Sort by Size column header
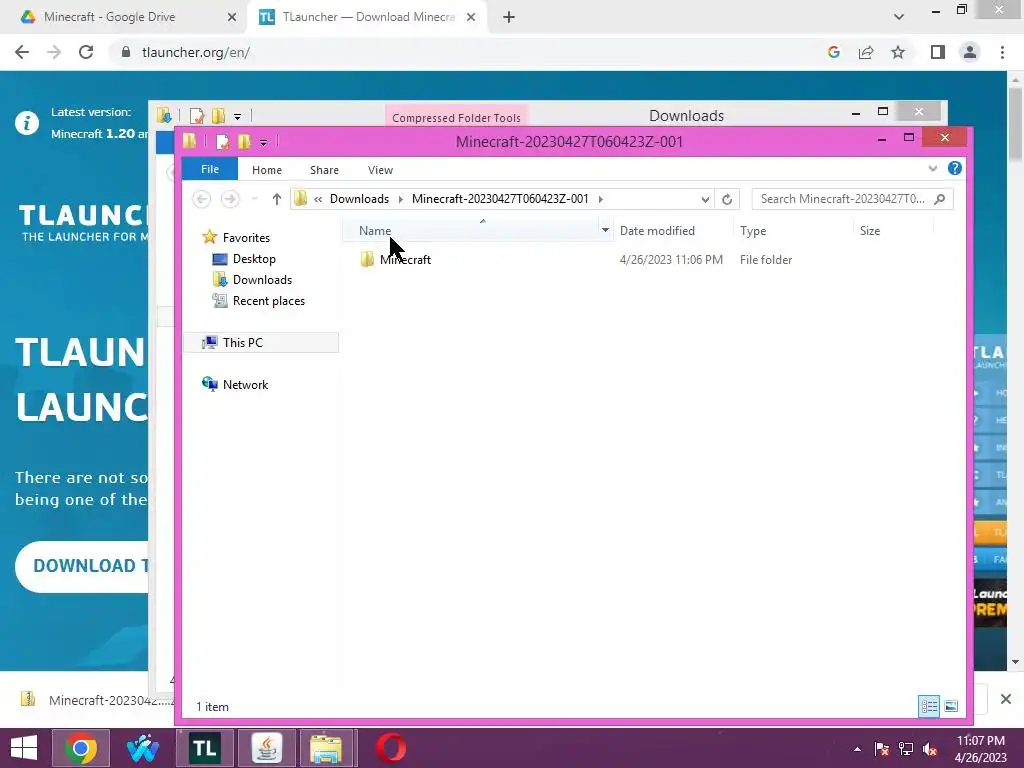The width and height of the screenshot is (1024, 768). 870,231
